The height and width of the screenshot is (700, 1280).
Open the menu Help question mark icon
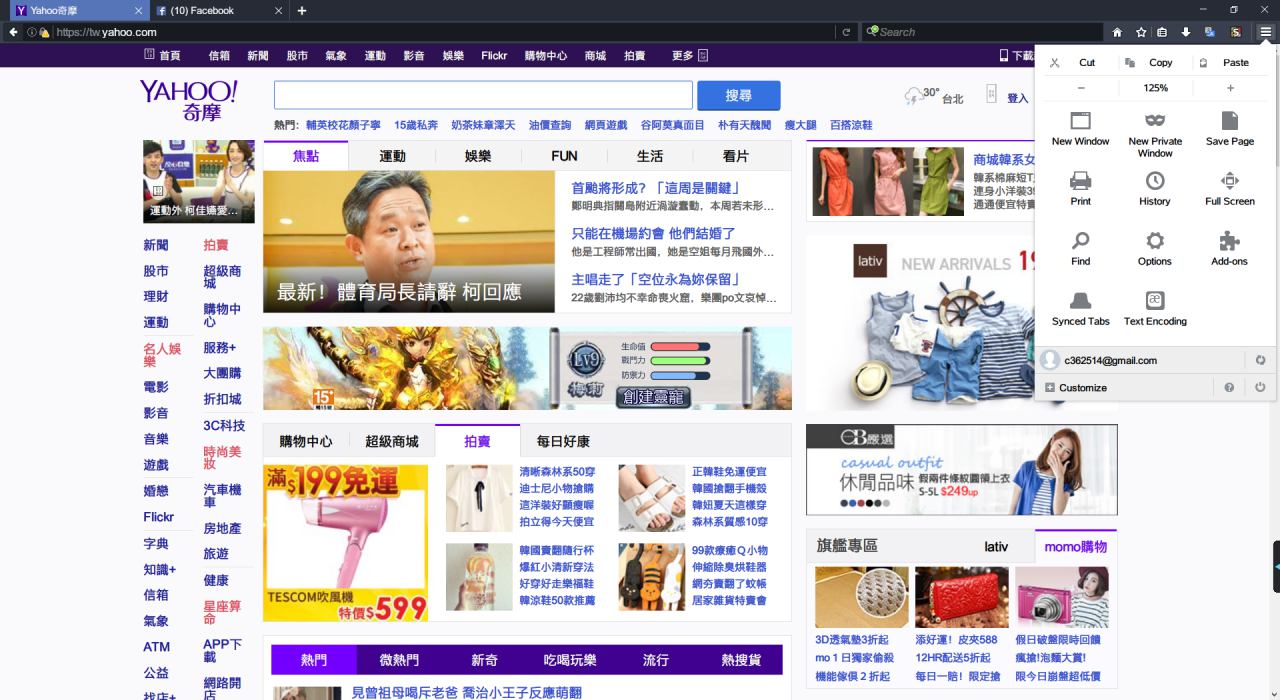coord(1229,387)
